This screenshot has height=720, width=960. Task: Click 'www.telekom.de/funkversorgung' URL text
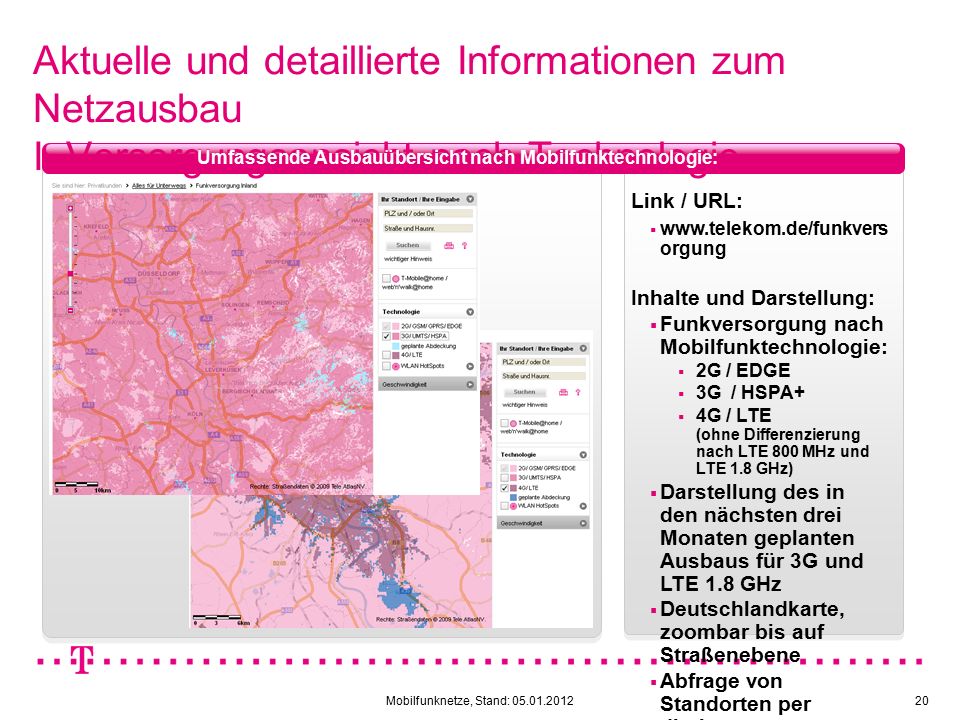click(x=773, y=238)
